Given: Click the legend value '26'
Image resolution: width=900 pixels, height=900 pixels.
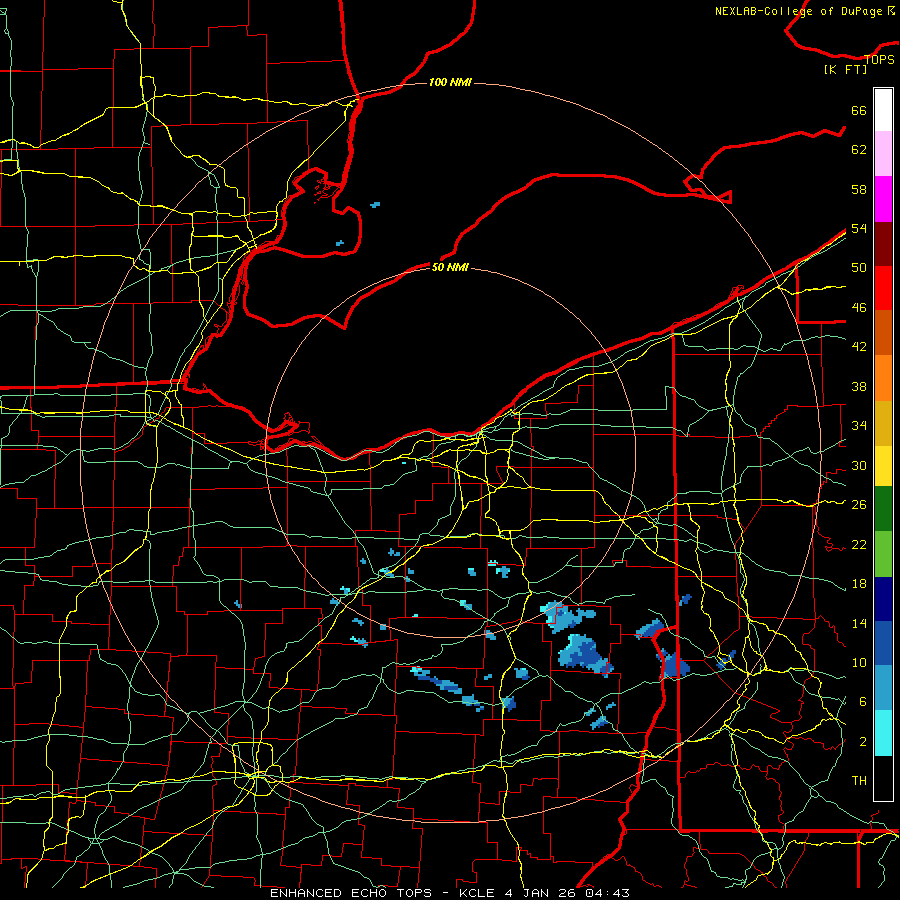Looking at the screenshot, I should tap(859, 505).
